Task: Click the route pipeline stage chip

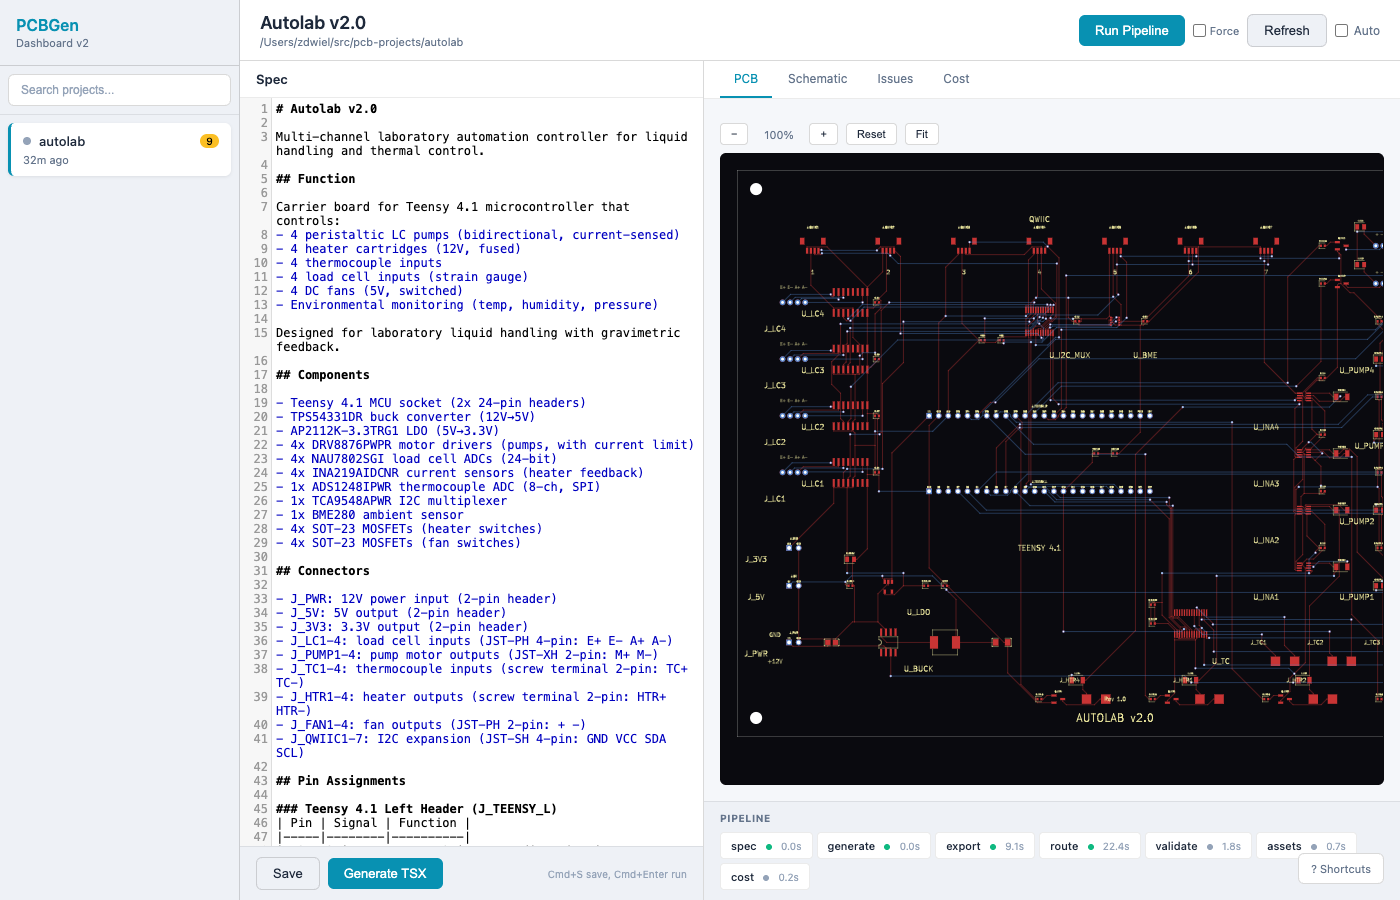Action: [x=1089, y=846]
